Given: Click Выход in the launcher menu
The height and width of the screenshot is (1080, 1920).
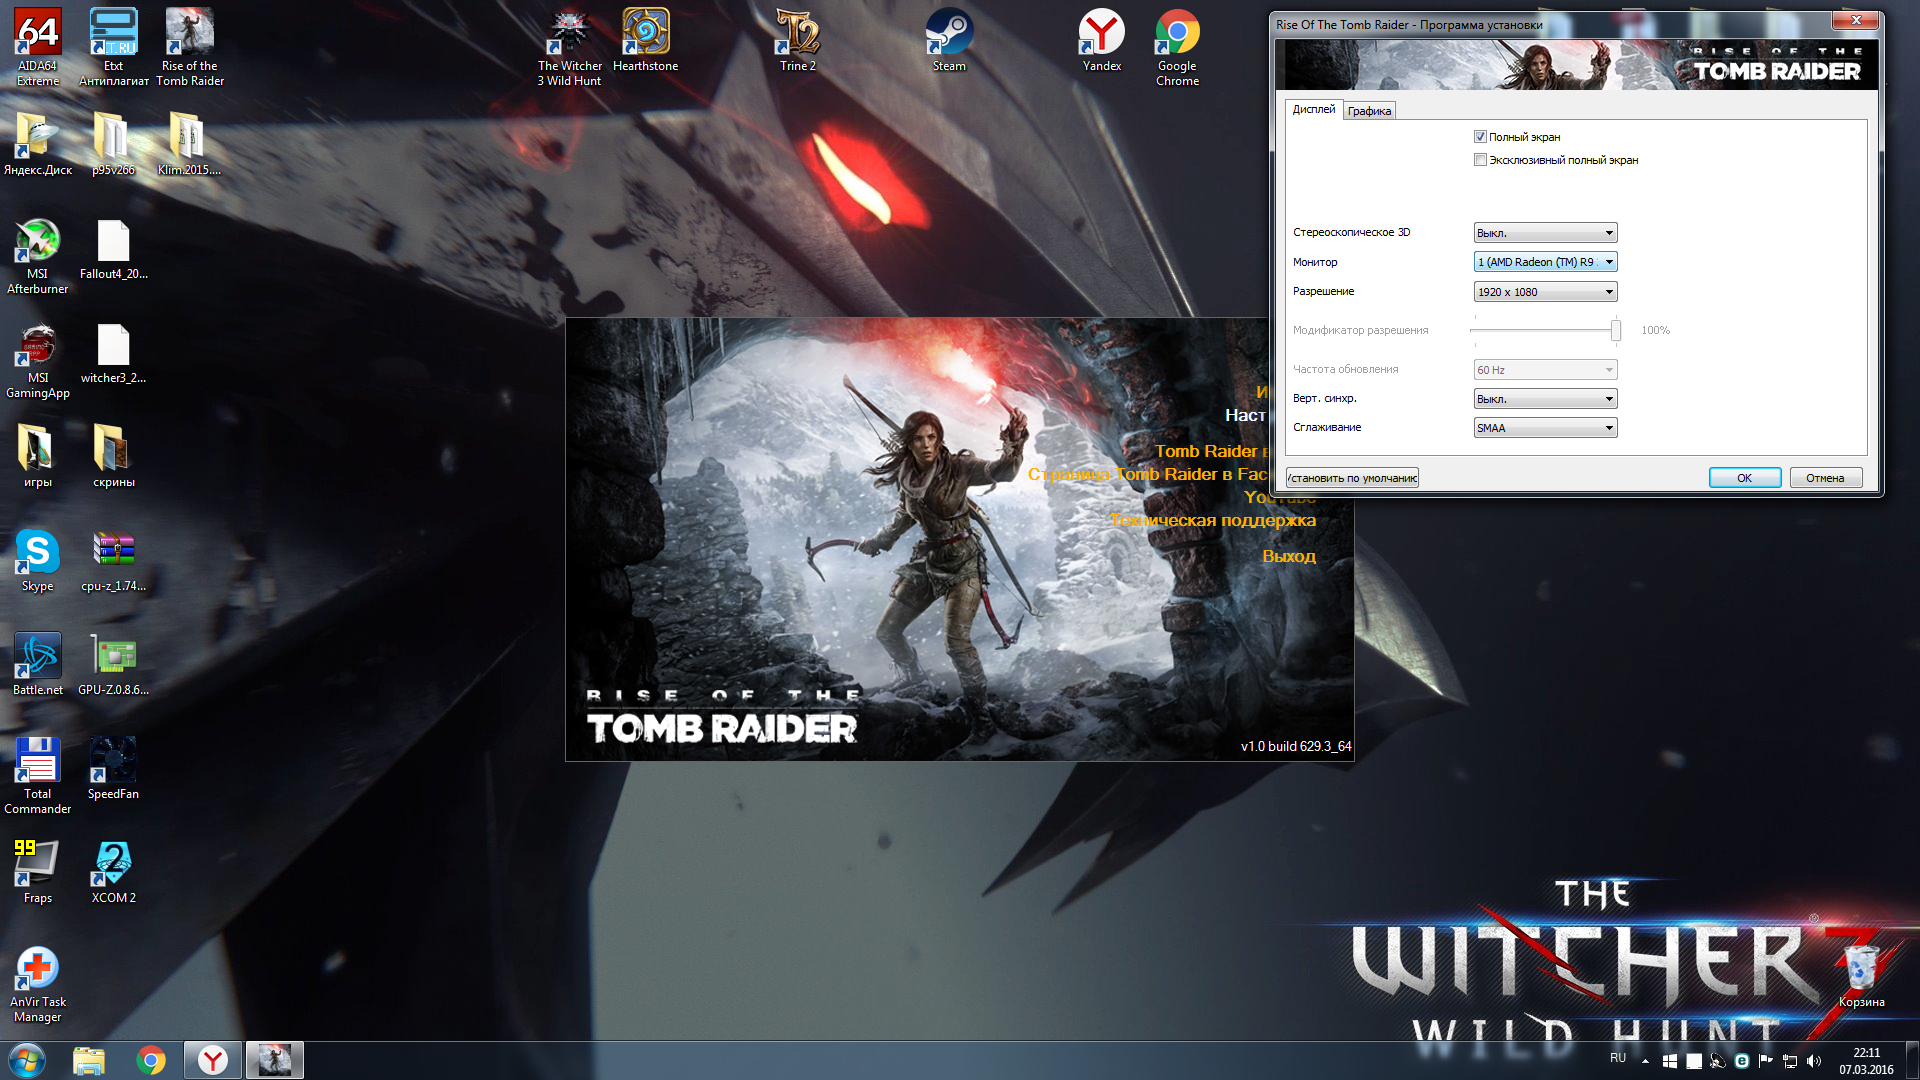Looking at the screenshot, I should click(1288, 556).
